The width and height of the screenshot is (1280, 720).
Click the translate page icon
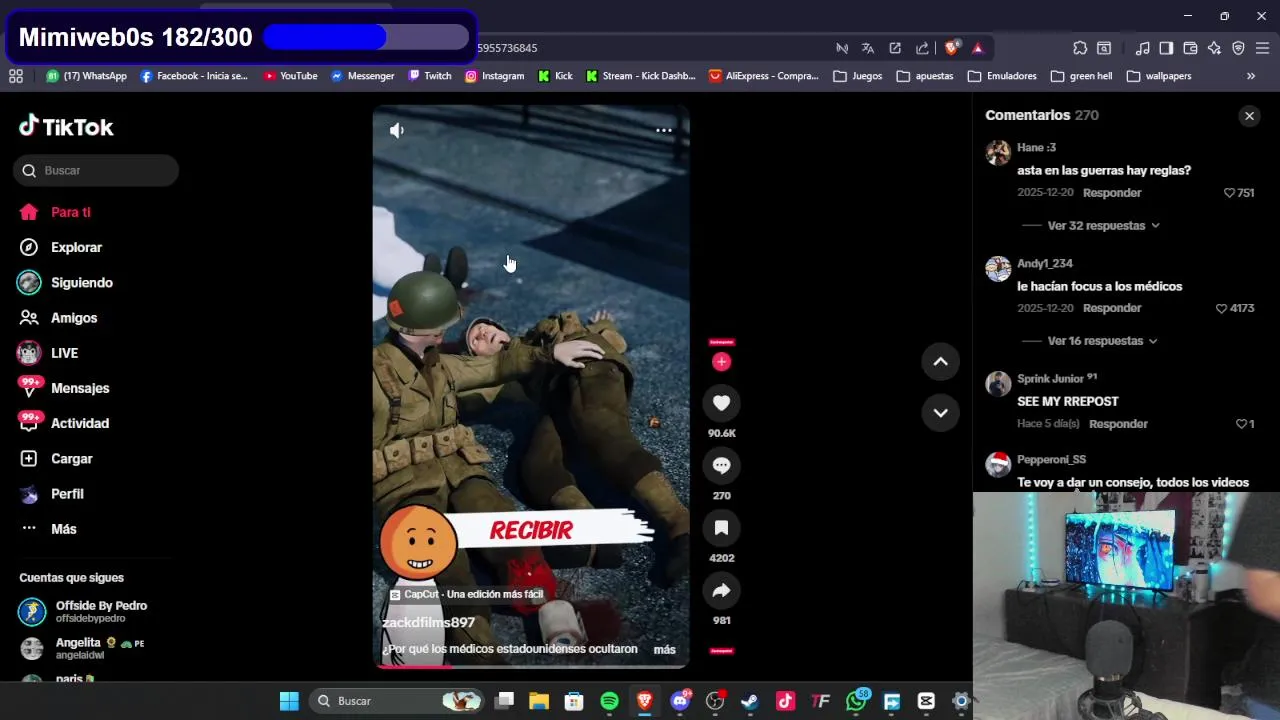pyautogui.click(x=868, y=48)
